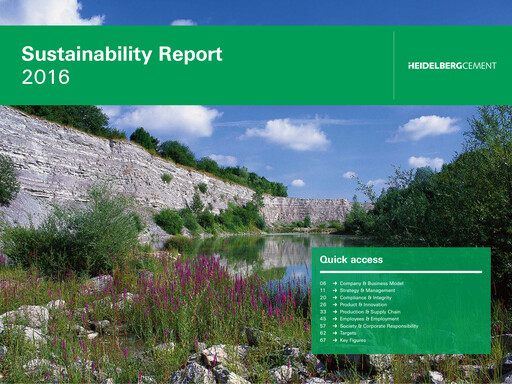The height and width of the screenshot is (384, 512).
Task: Click the arrow beside Strategy & Management
Action: 335,290
